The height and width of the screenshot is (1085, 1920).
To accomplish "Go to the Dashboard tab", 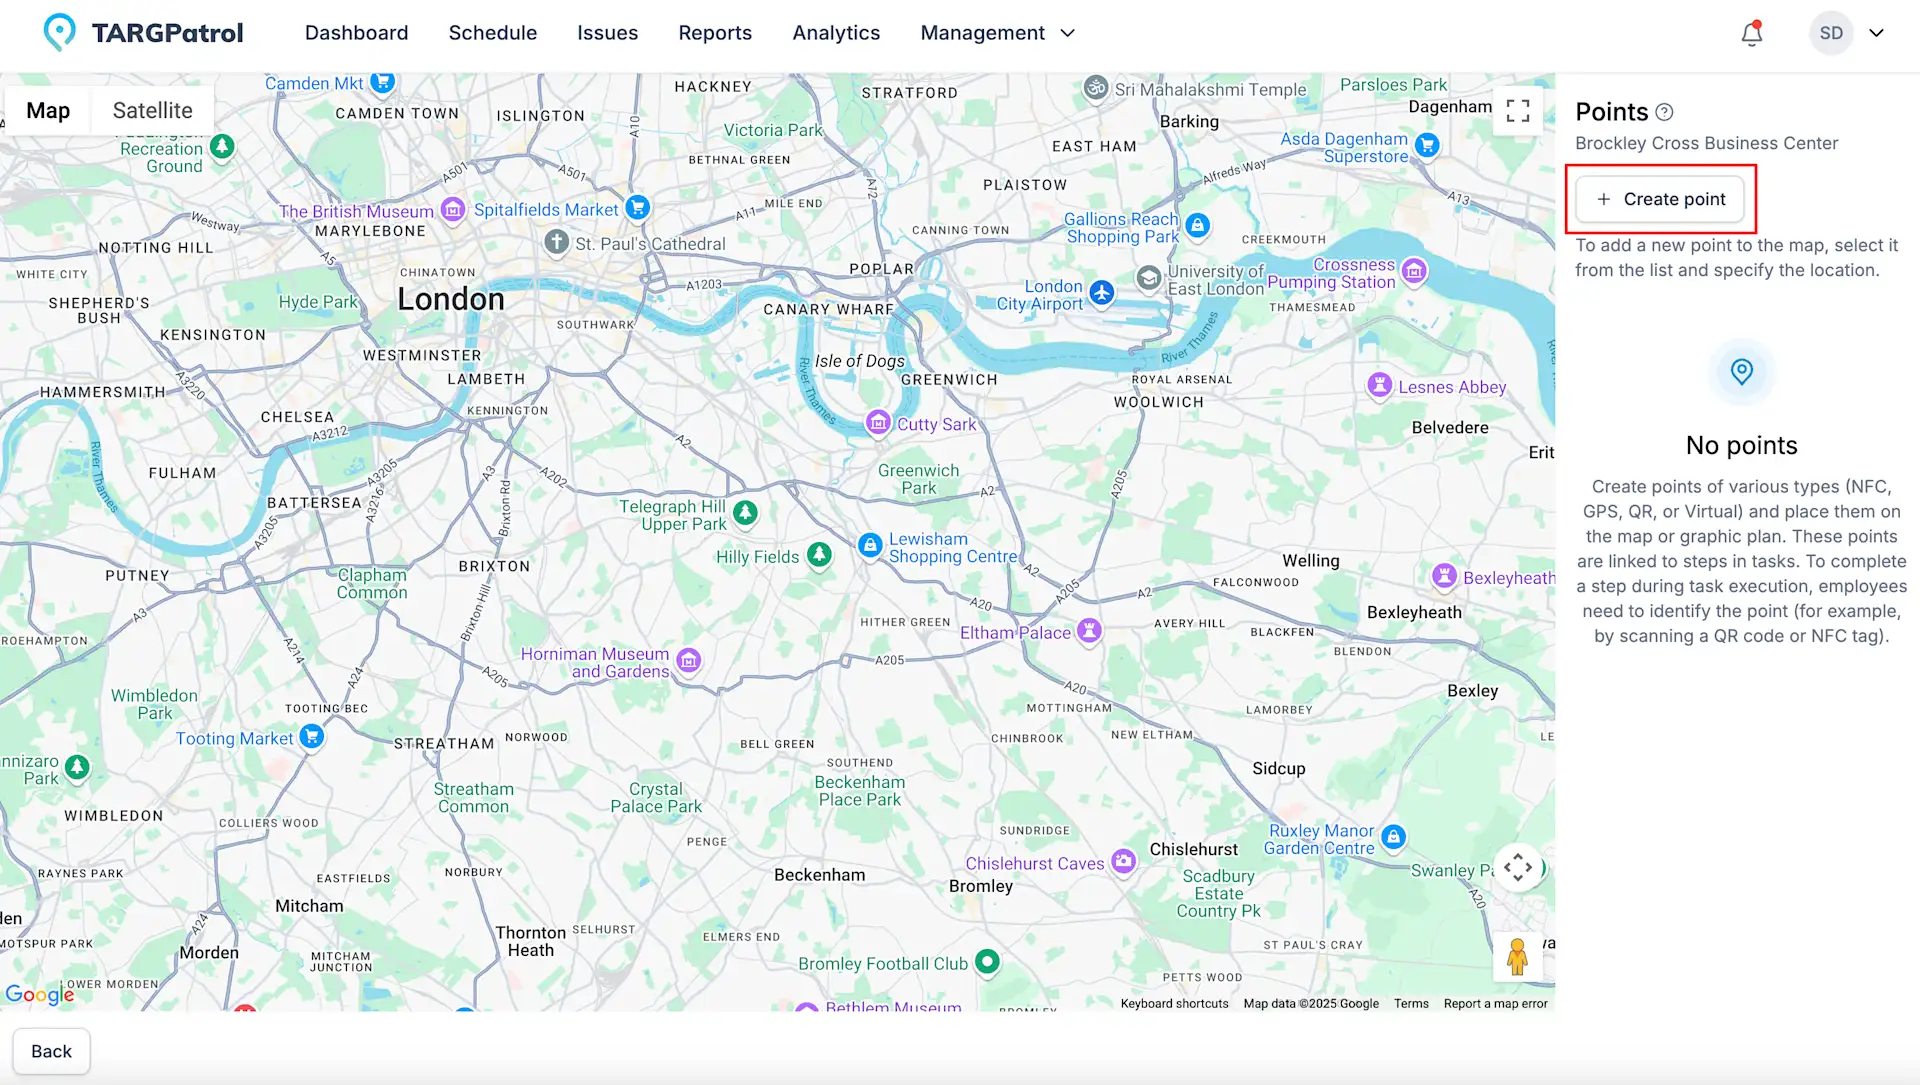I will 356,33.
